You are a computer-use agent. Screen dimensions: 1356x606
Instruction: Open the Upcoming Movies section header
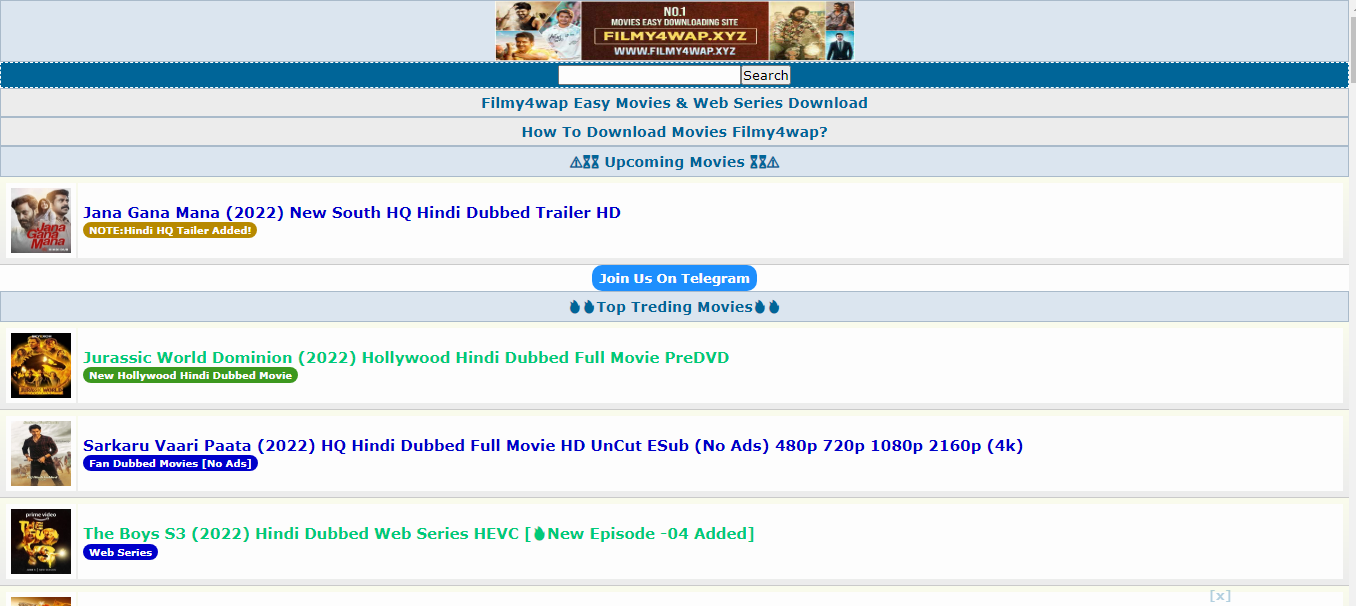coord(674,162)
